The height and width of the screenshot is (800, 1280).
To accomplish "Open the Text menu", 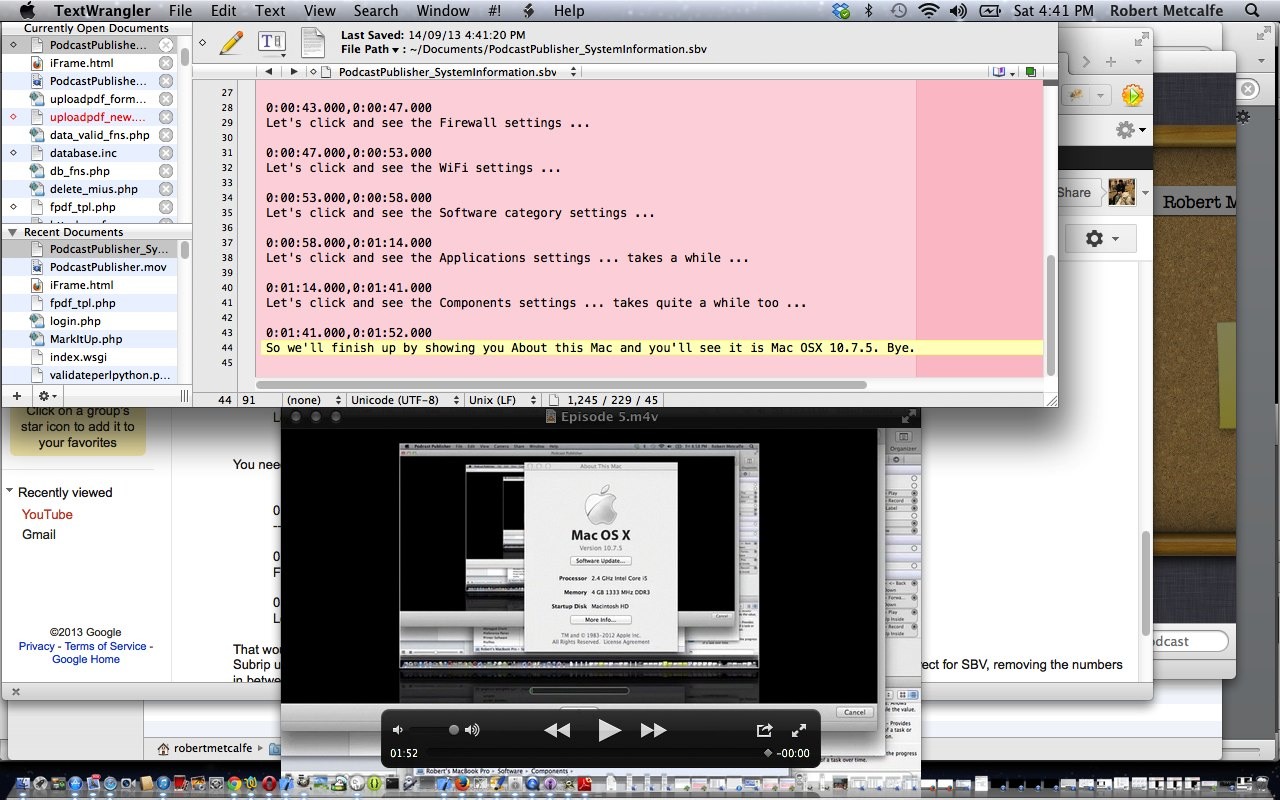I will point(270,11).
